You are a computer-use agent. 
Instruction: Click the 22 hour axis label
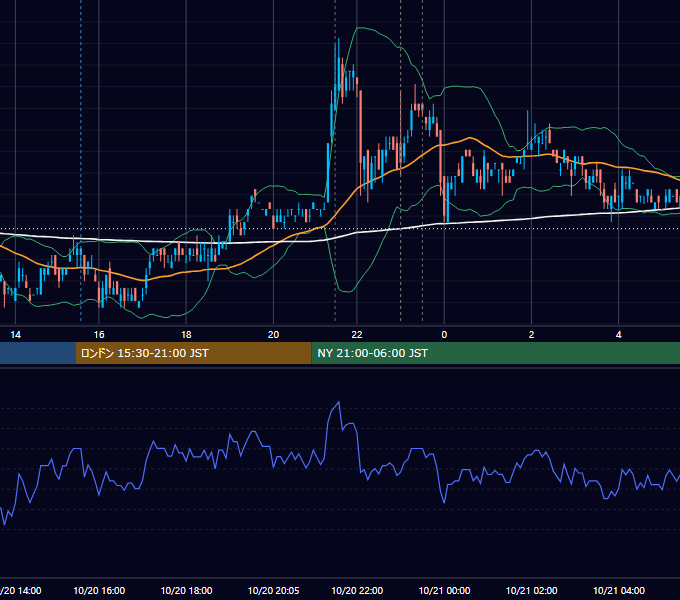pyautogui.click(x=356, y=335)
